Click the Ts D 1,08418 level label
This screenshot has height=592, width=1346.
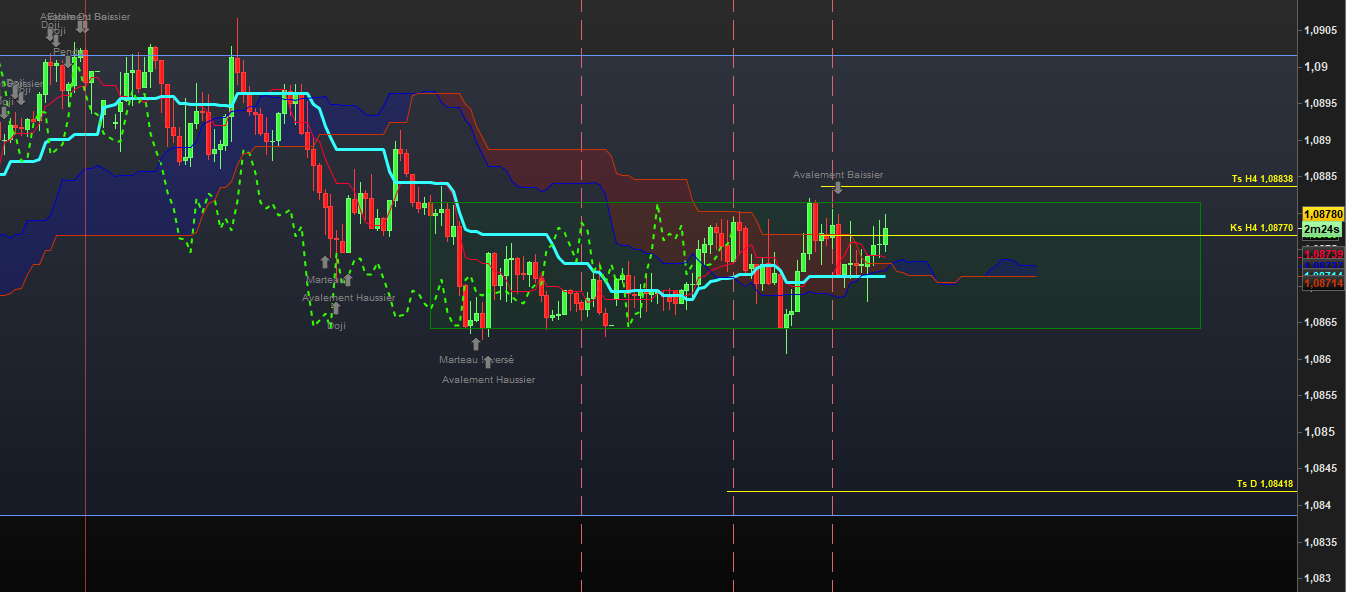(x=1265, y=484)
